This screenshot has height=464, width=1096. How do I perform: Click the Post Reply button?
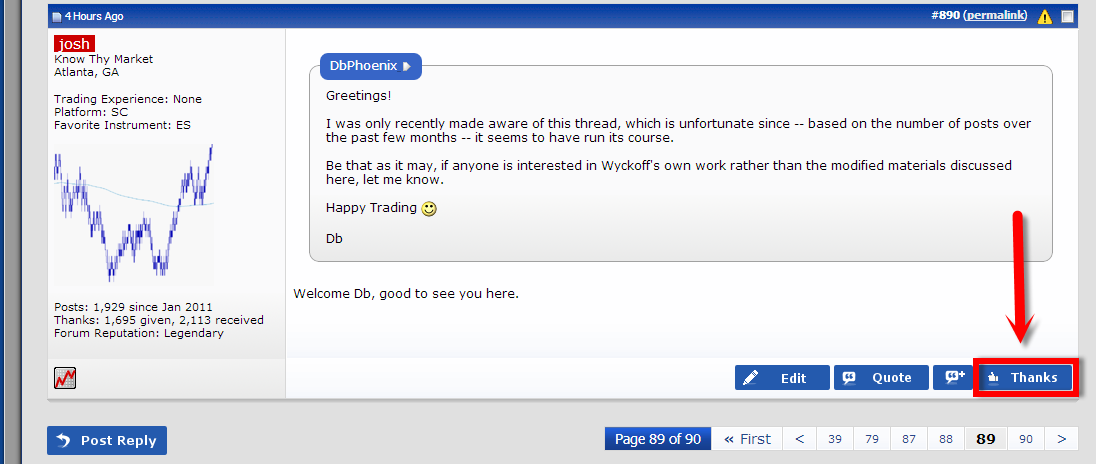point(107,440)
